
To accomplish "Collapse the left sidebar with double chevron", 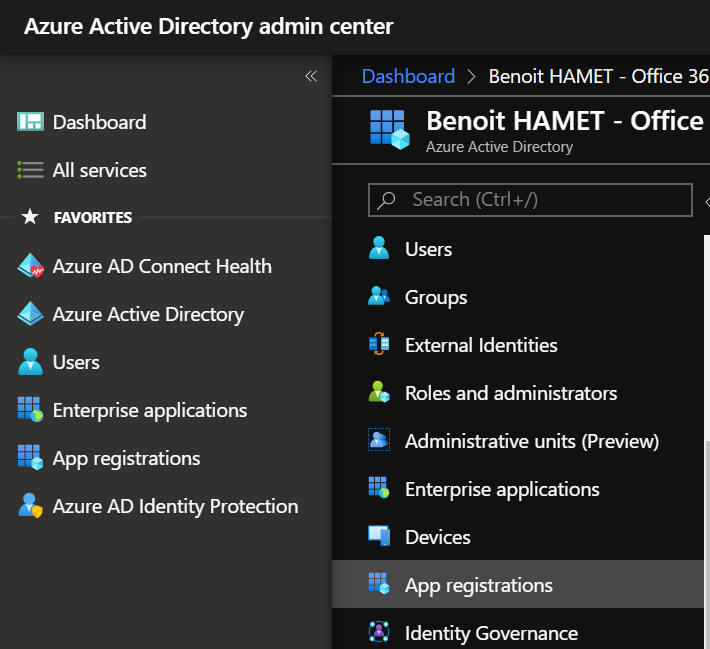I will 311,76.
